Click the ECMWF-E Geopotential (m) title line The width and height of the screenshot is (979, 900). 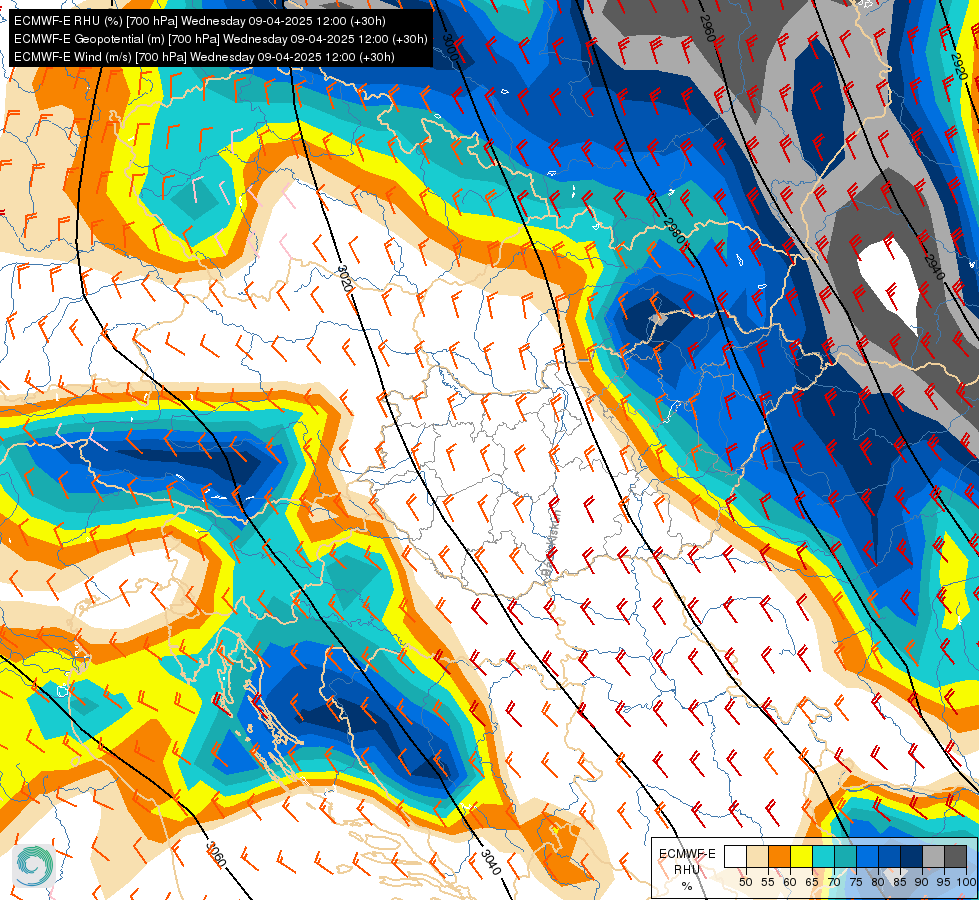[220, 39]
